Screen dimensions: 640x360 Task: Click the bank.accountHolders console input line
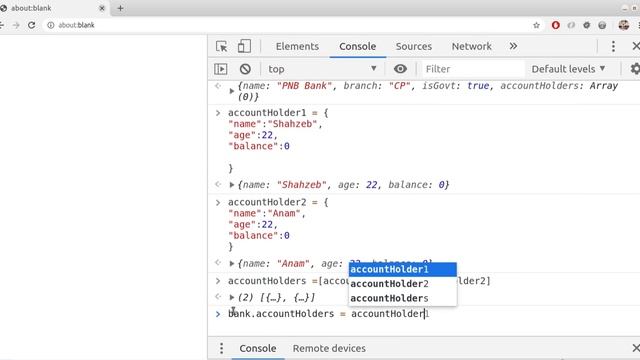(x=329, y=314)
